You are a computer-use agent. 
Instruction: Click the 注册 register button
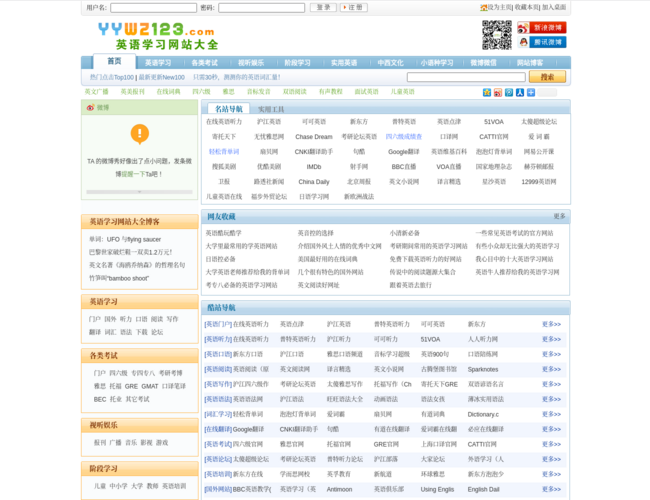coord(354,7)
